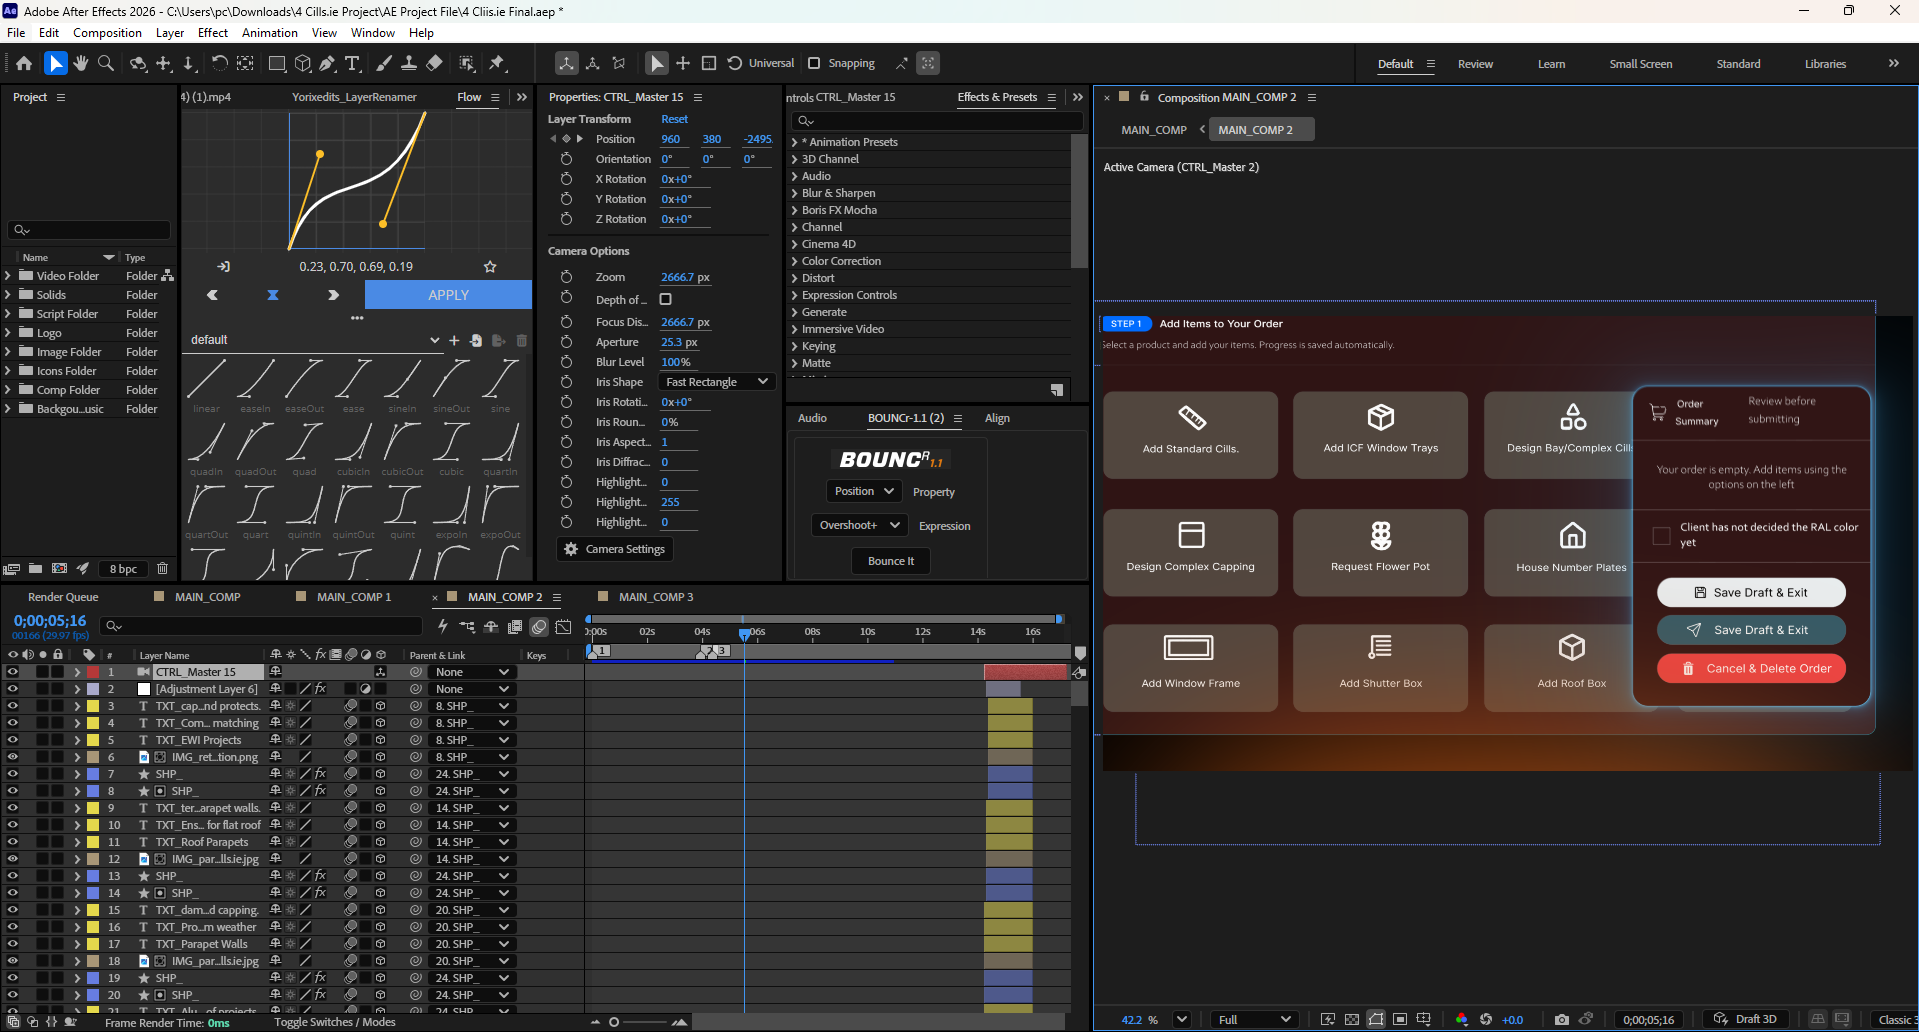
Task: Click the Flow favorite star icon
Action: [490, 267]
